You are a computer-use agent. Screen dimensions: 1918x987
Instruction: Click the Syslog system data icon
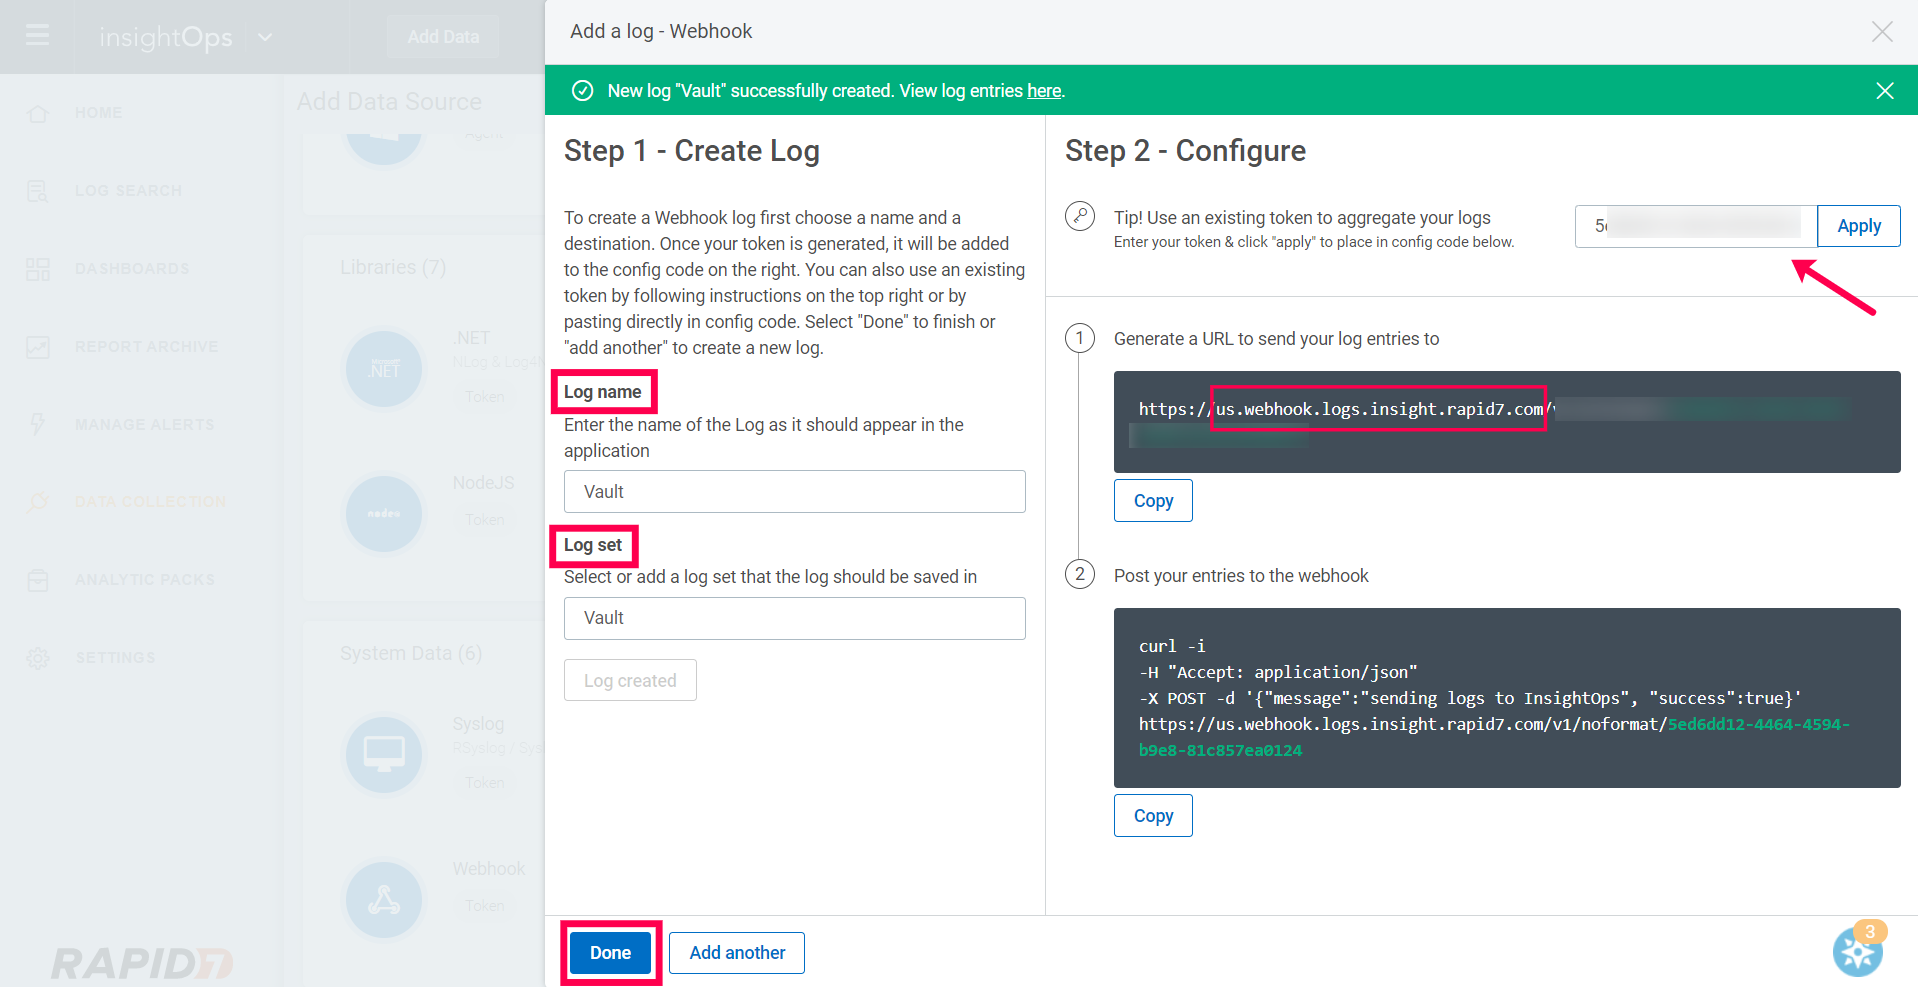click(384, 754)
